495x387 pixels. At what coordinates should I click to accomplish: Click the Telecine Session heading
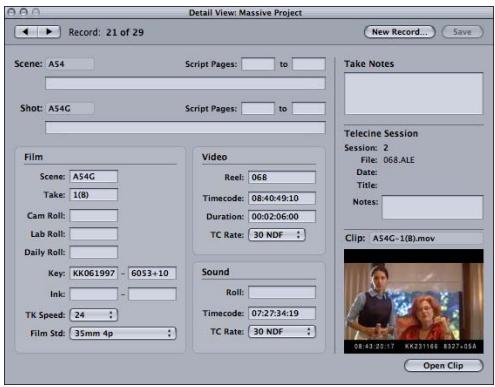click(x=381, y=133)
